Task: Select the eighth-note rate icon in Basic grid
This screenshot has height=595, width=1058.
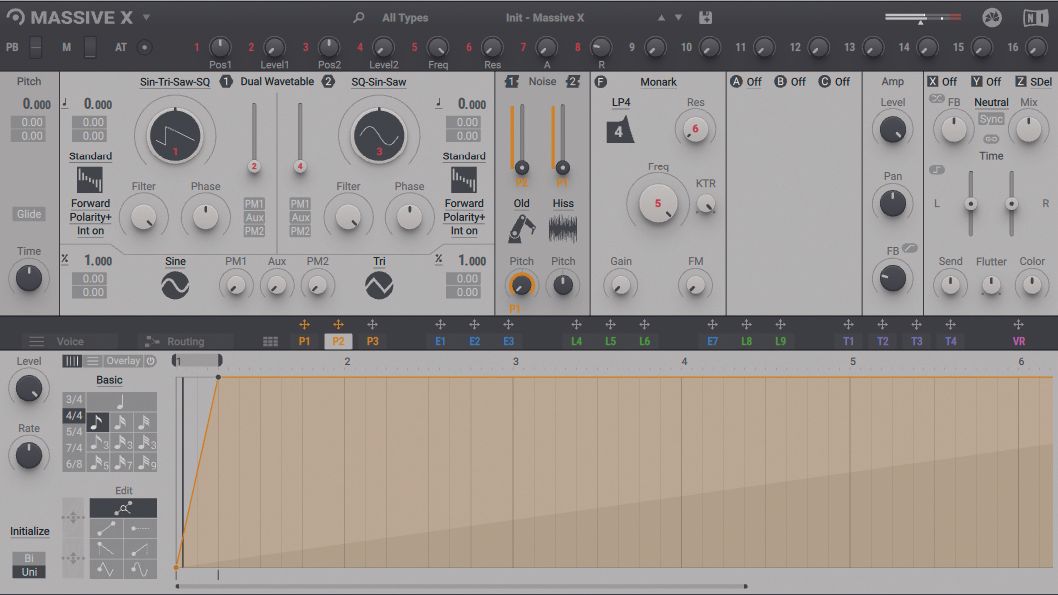Action: (x=97, y=422)
